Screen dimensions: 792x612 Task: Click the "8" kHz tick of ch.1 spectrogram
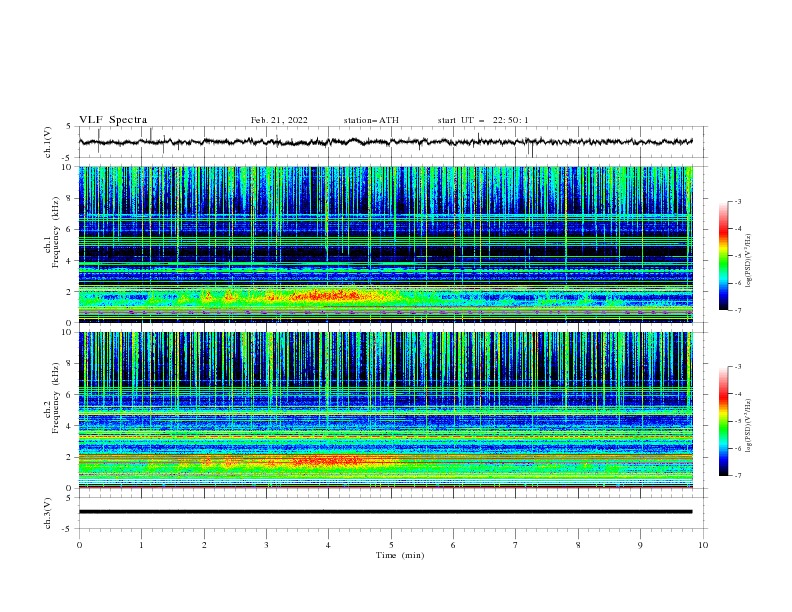(70, 198)
